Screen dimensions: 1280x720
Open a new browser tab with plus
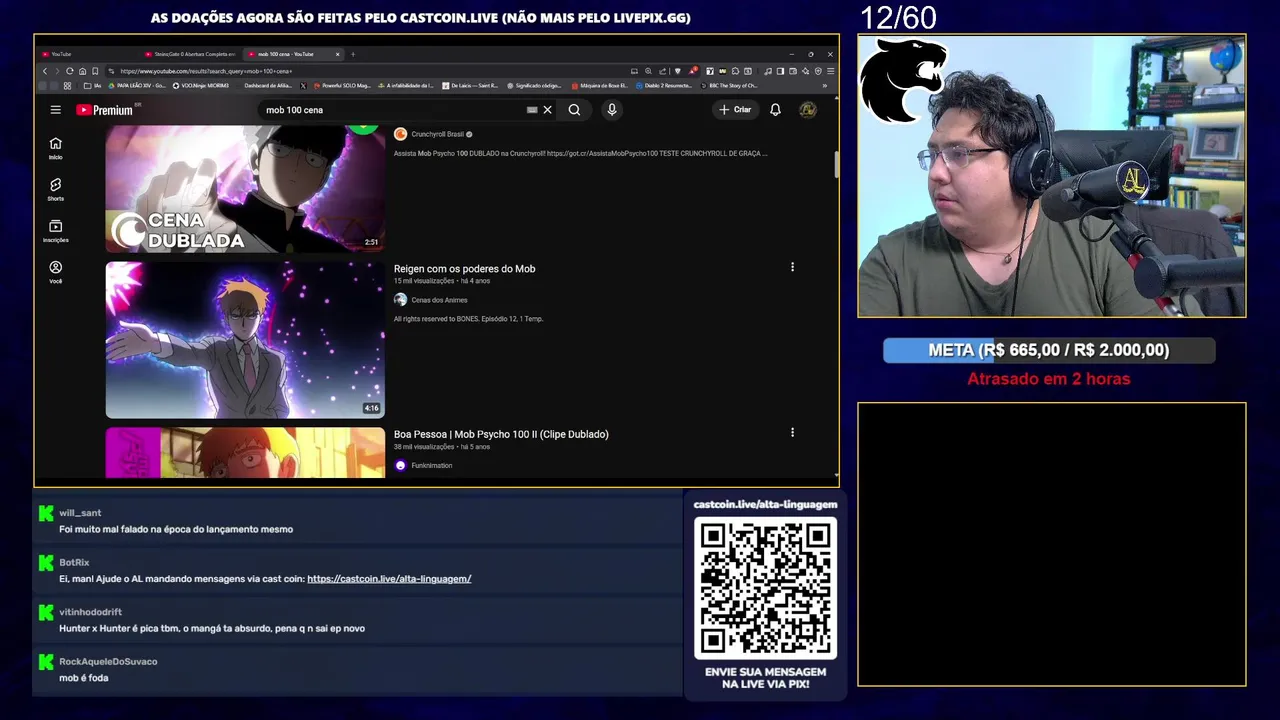[x=353, y=54]
